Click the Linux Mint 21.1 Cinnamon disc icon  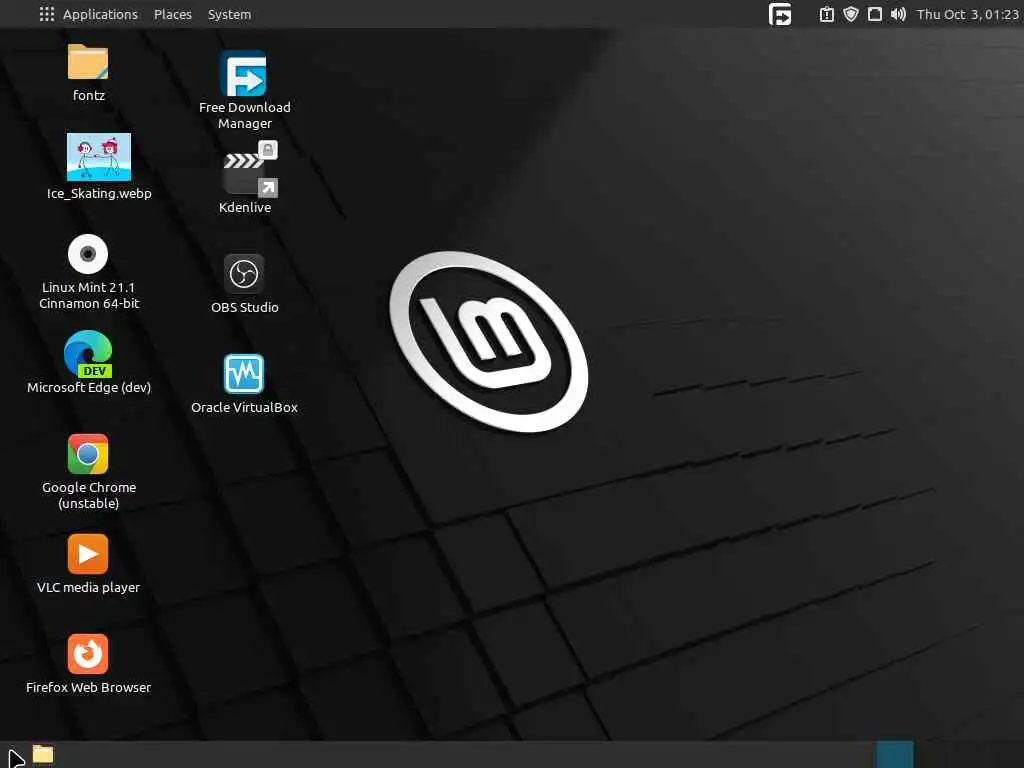88,254
